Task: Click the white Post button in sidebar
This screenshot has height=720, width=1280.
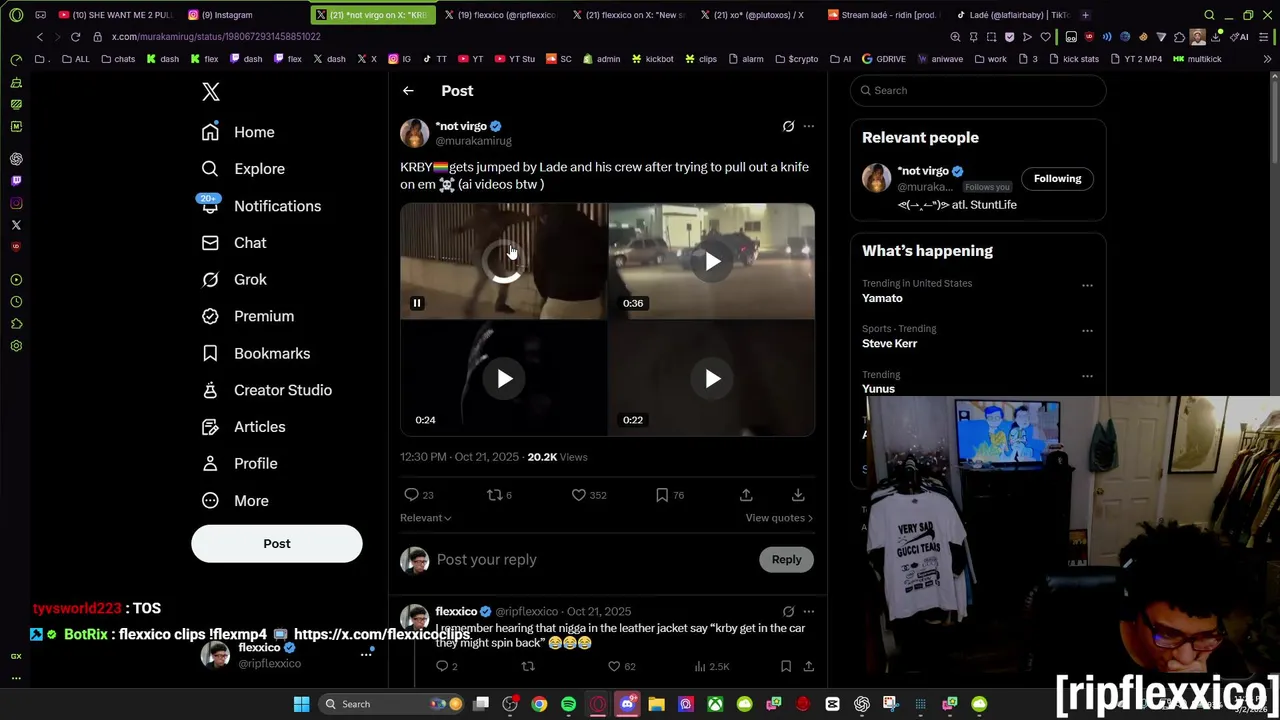Action: [277, 544]
